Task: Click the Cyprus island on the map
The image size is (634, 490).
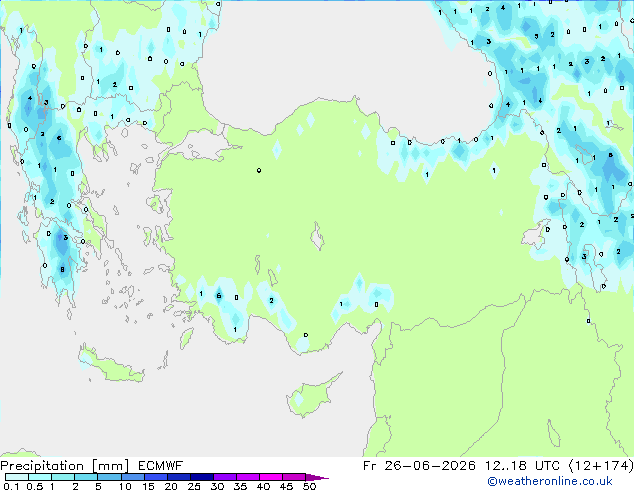Action: (x=311, y=396)
